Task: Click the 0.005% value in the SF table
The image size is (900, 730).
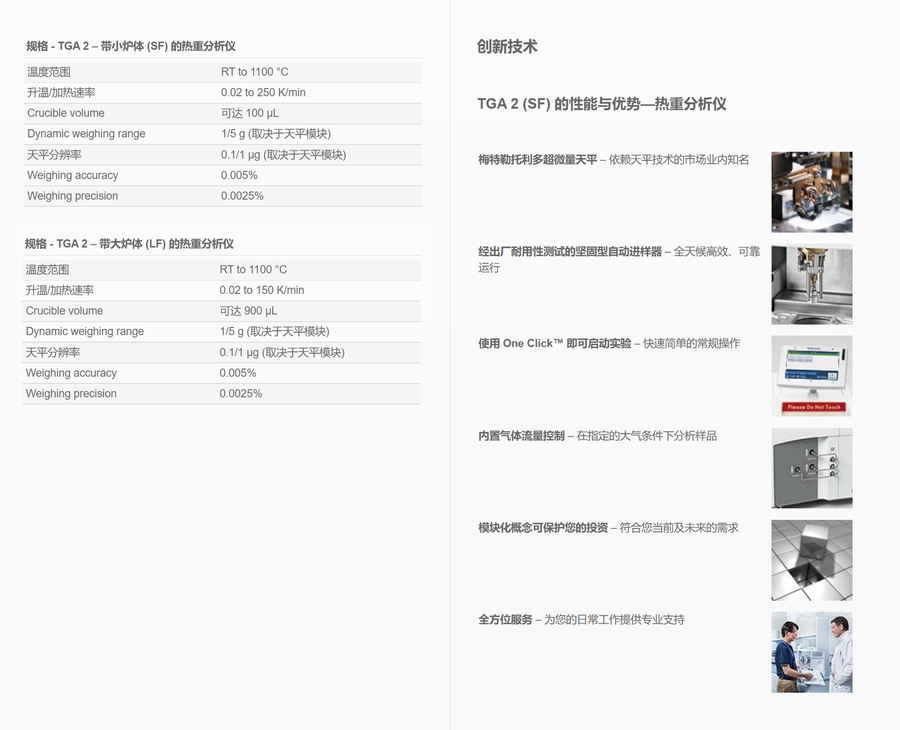Action: 239,175
